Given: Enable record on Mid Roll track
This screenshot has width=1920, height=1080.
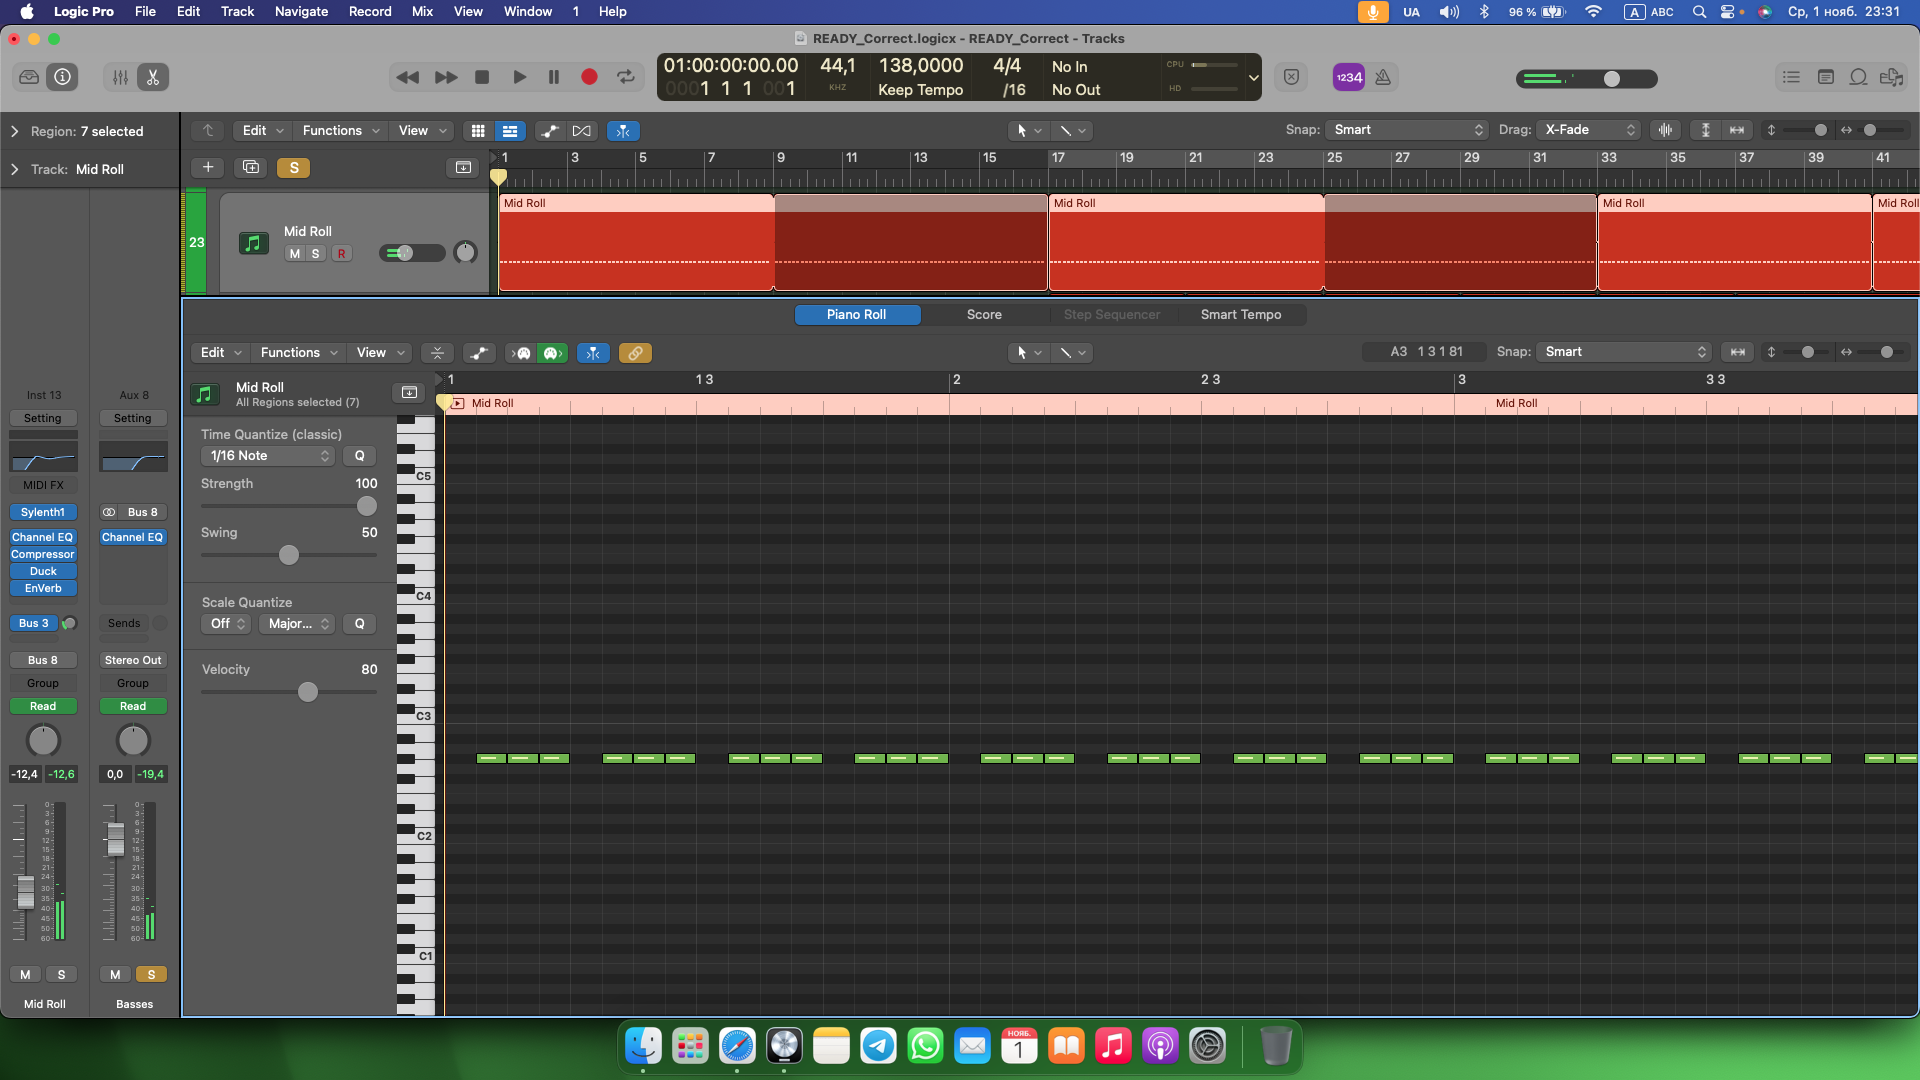Looking at the screenshot, I should pyautogui.click(x=342, y=254).
